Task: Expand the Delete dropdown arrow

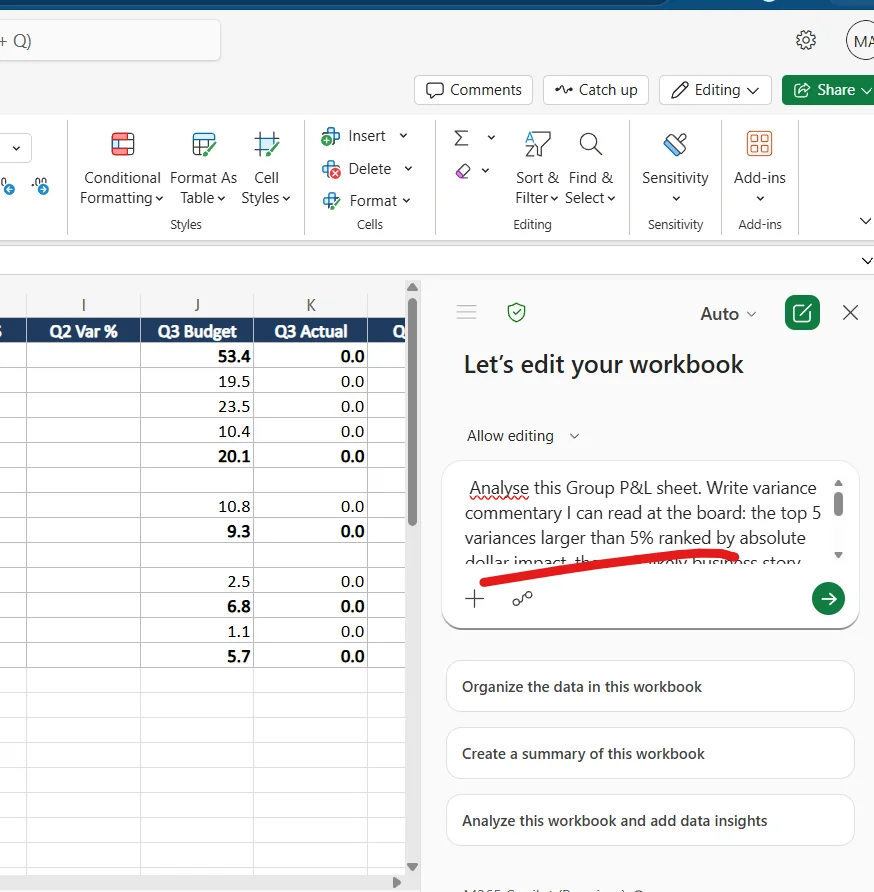Action: (x=408, y=168)
